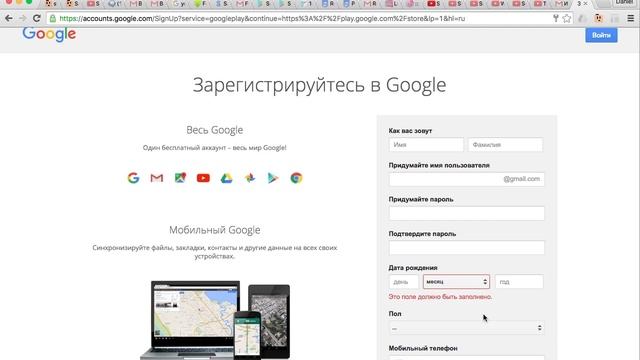Click the Мобильный телефон label

423,348
